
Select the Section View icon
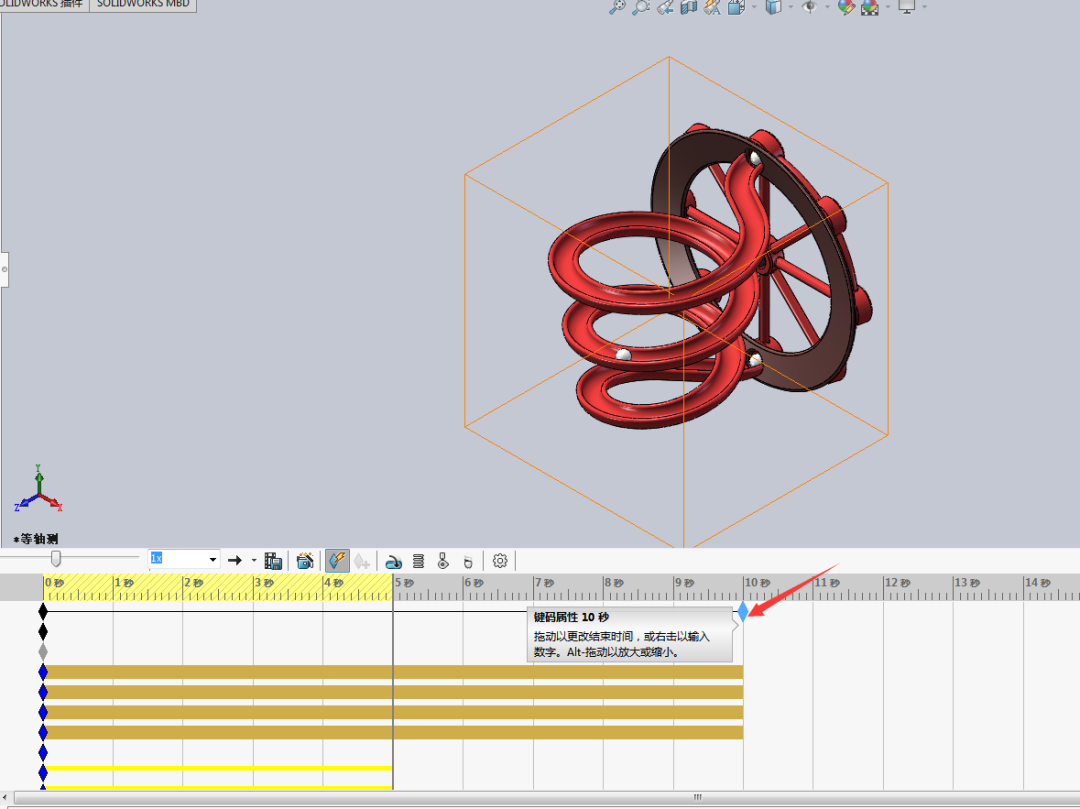click(x=689, y=7)
